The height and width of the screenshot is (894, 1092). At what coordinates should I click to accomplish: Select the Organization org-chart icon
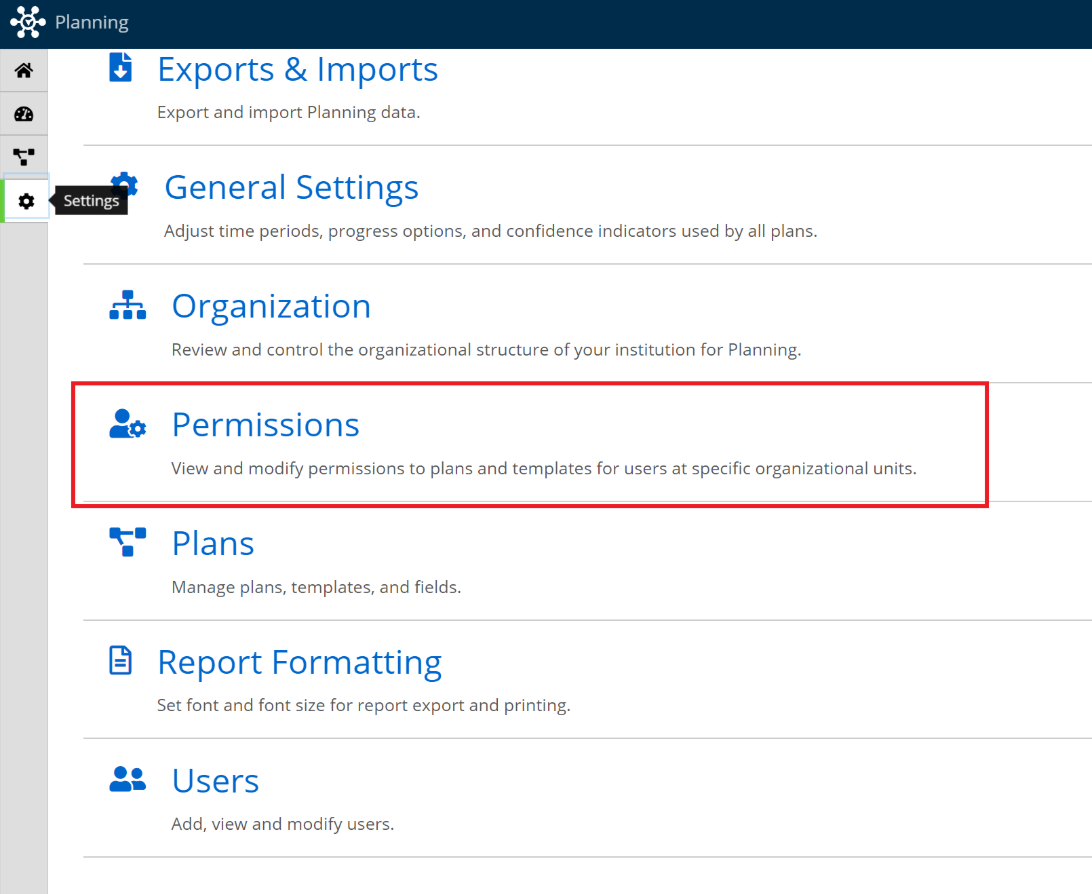(127, 304)
